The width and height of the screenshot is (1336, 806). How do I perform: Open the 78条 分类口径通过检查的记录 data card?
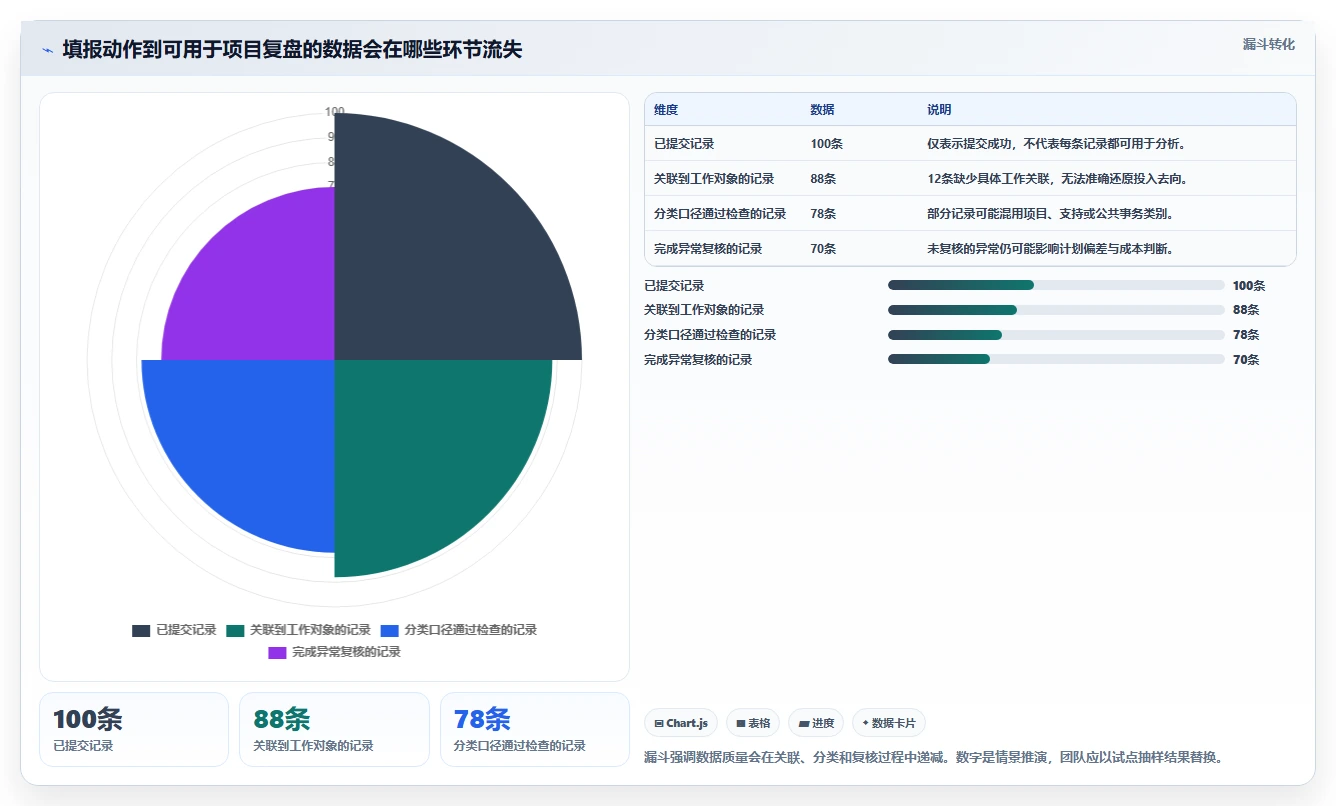tap(535, 729)
